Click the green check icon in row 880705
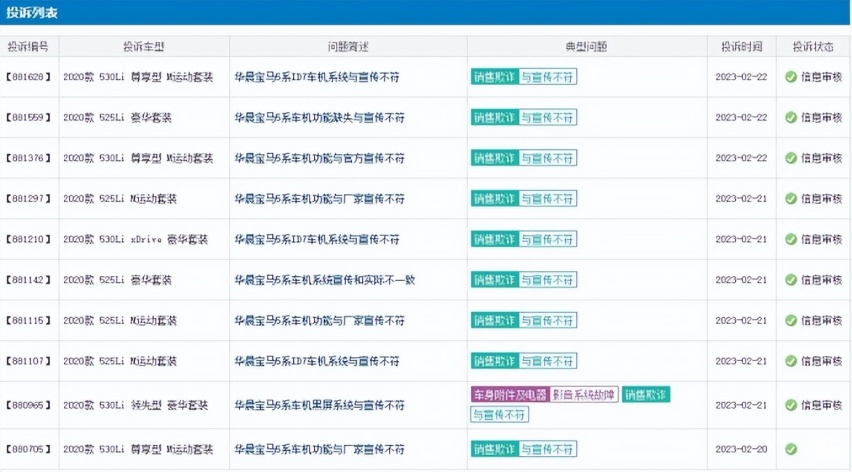The image size is (852, 472). pos(791,449)
